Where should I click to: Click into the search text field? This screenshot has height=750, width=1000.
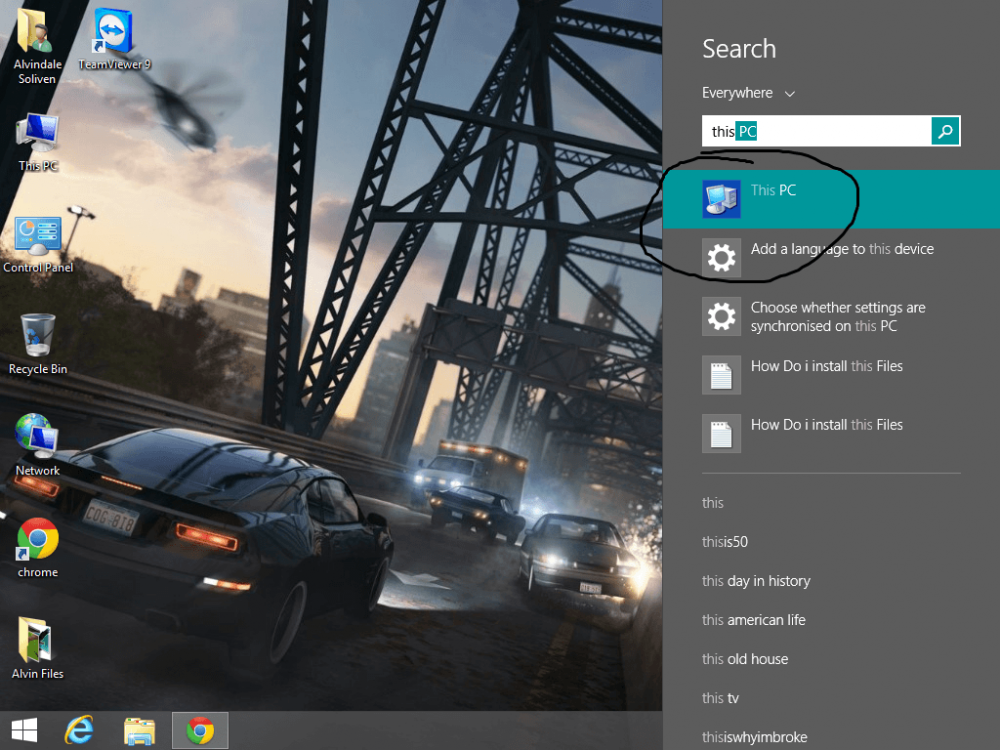coord(816,131)
